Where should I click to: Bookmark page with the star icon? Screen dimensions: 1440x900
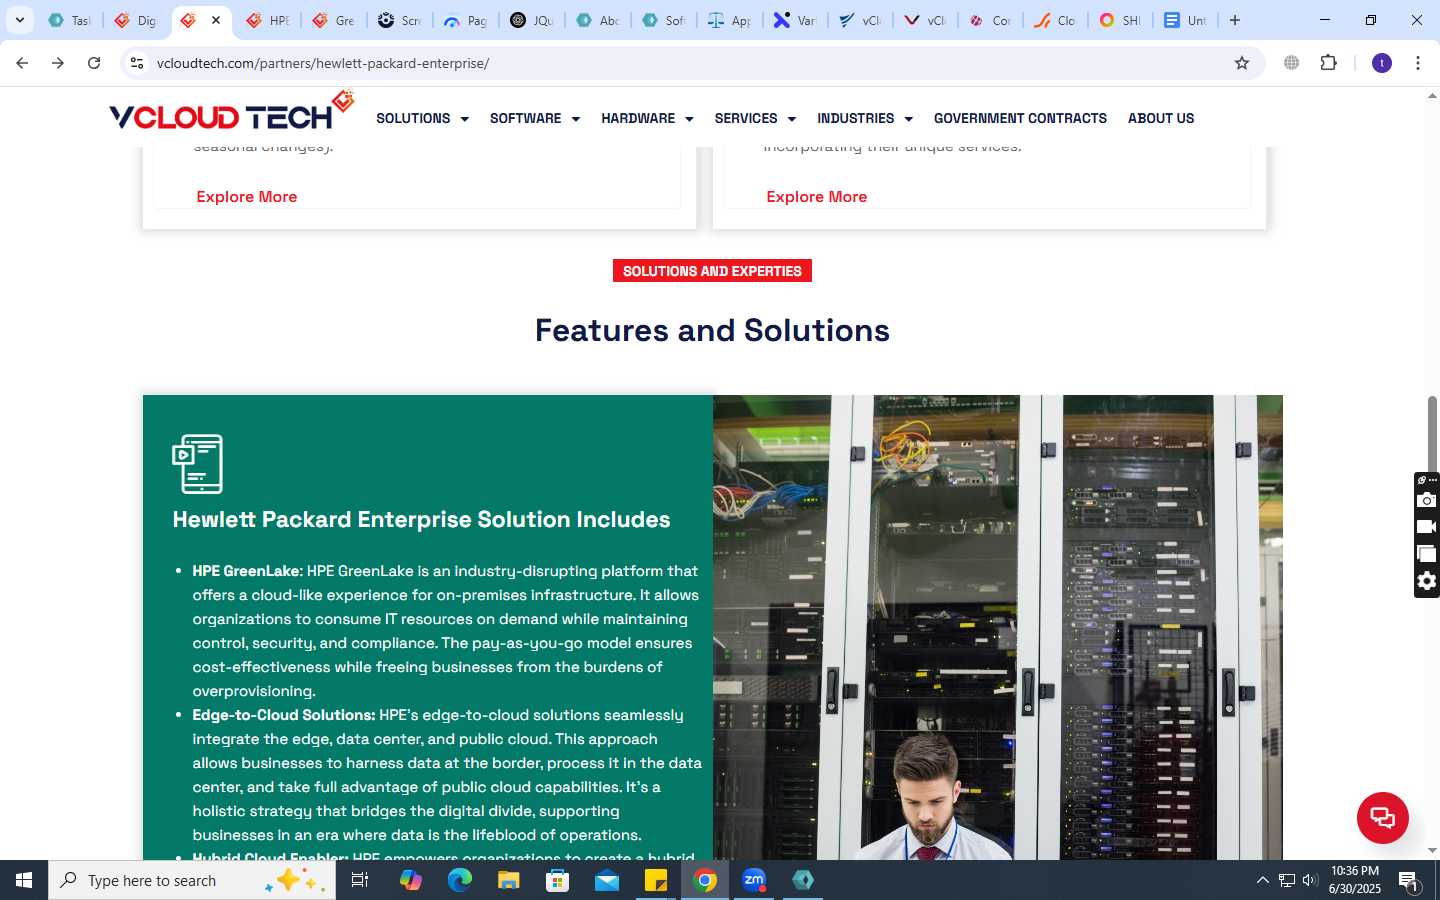coord(1242,63)
